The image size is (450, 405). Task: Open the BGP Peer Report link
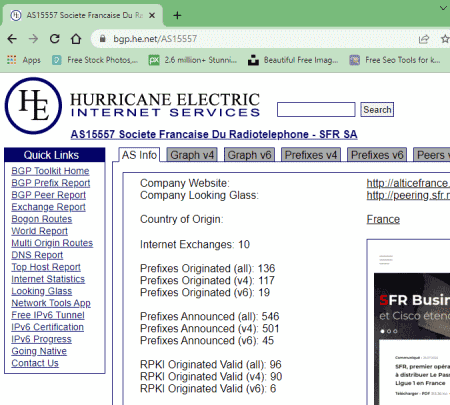[x=49, y=195]
